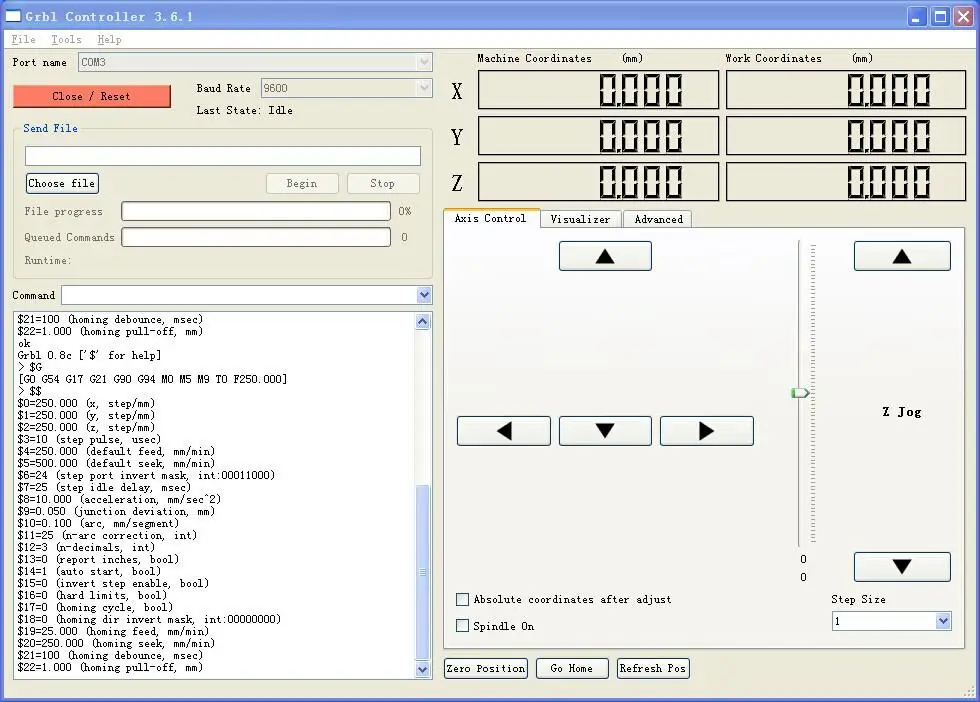Click the '$16=0 (hard limits, bool)' line
The image size is (980, 702).
click(x=92, y=595)
